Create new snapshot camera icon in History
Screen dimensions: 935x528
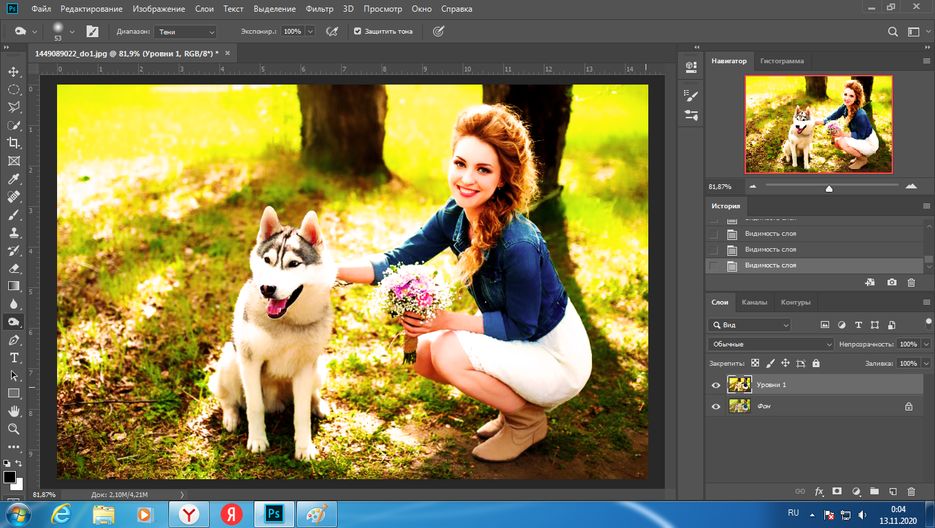point(891,282)
